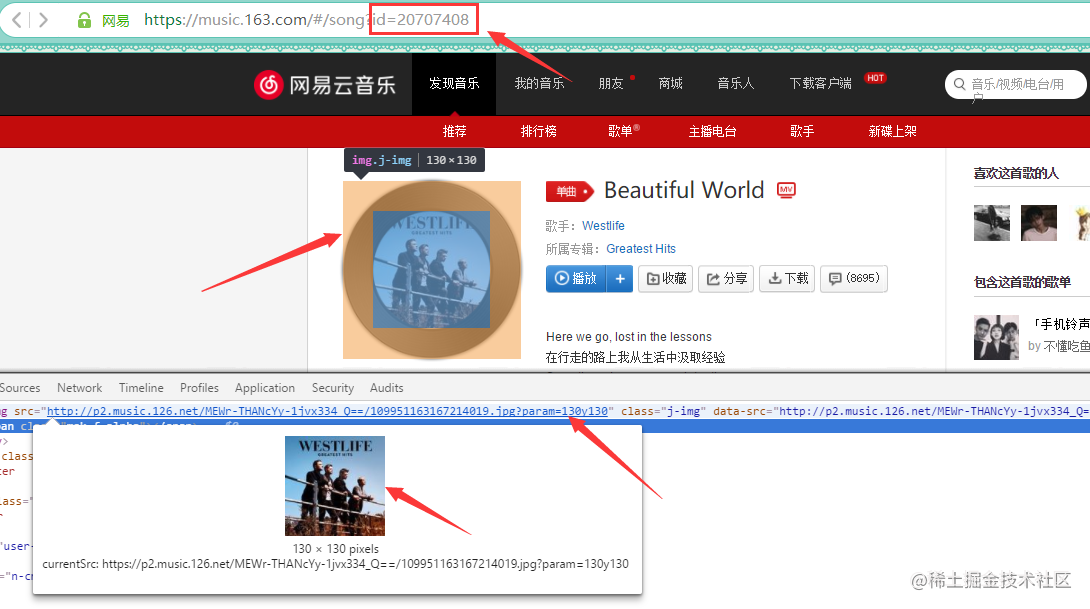
Task: Open the 音乐人 tab
Action: click(735, 83)
